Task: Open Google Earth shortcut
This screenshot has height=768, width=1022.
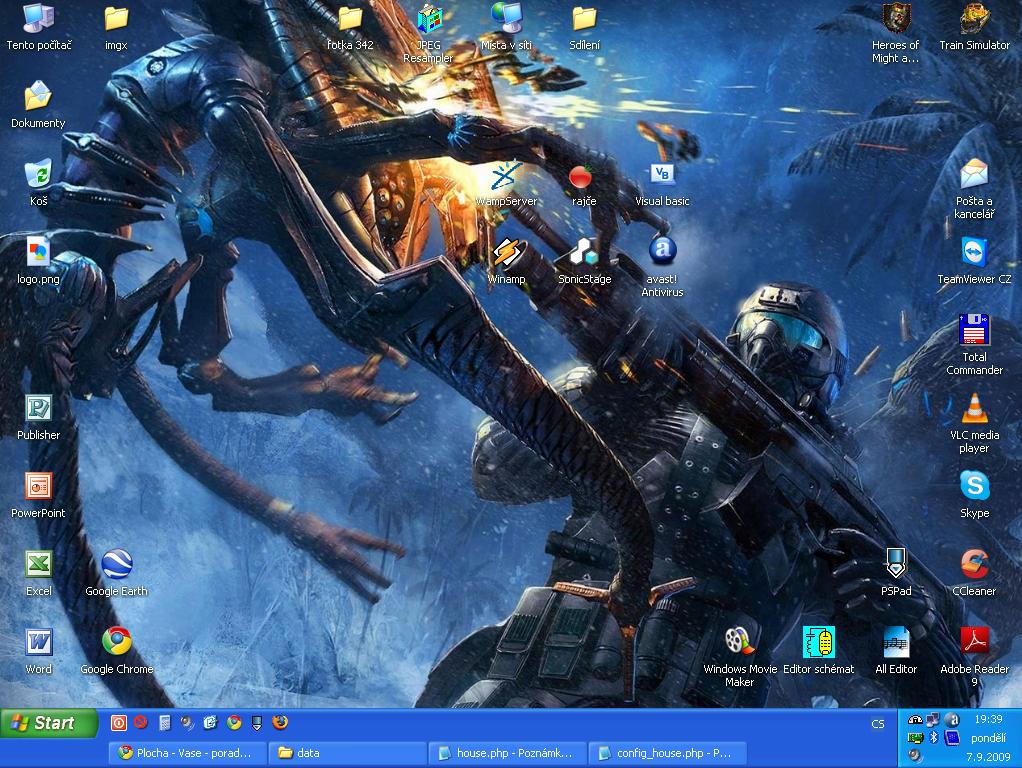Action: [117, 574]
